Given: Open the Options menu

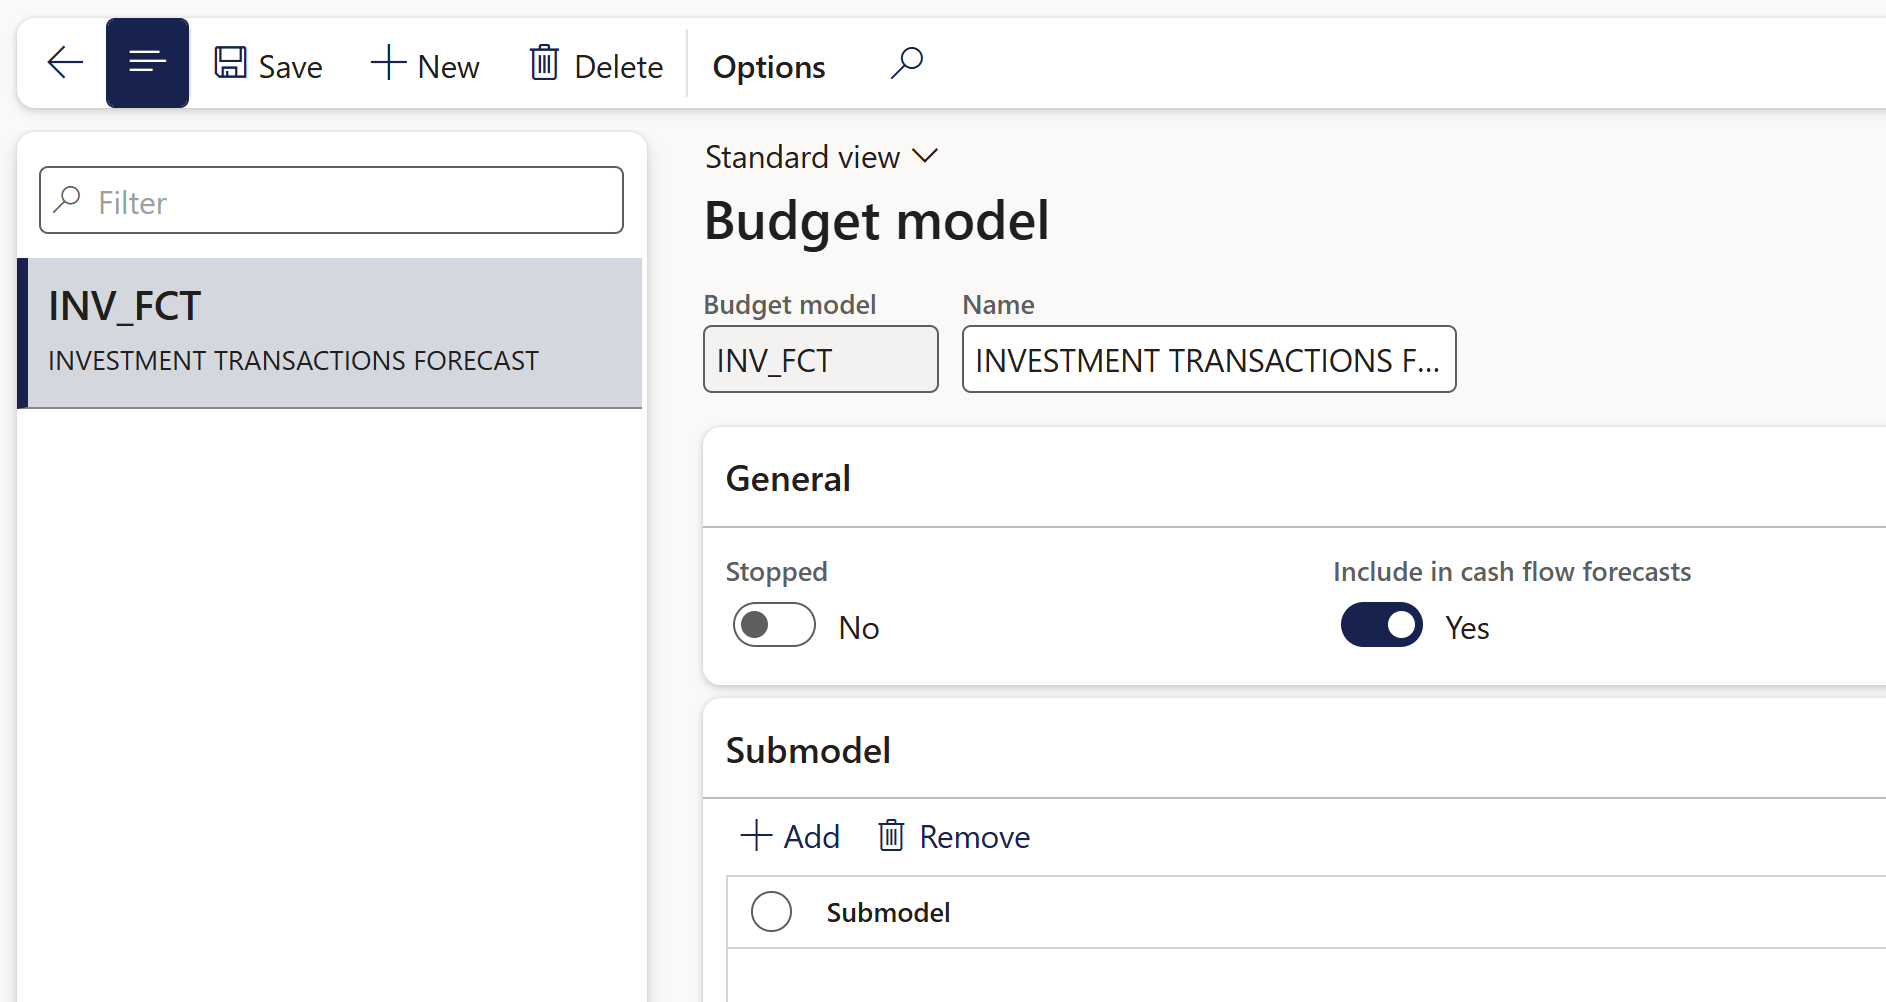Looking at the screenshot, I should pos(768,67).
